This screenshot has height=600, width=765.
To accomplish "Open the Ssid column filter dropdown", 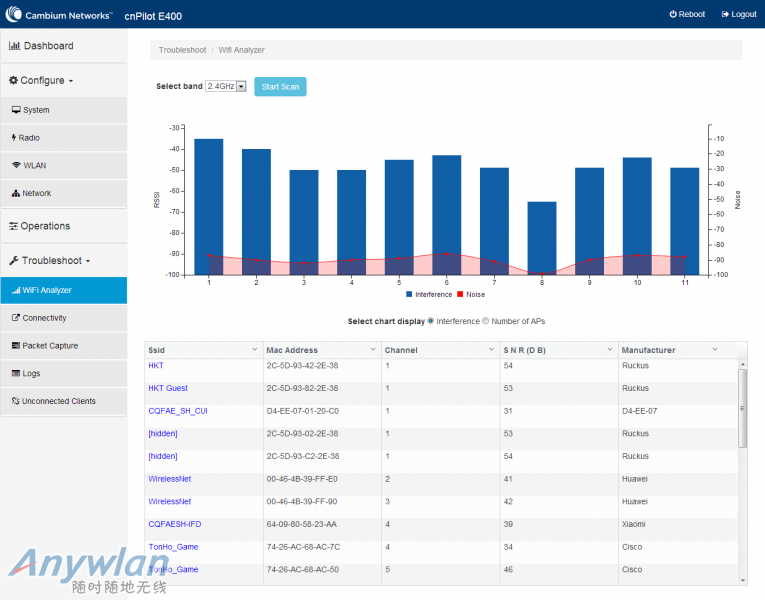I will (x=254, y=350).
